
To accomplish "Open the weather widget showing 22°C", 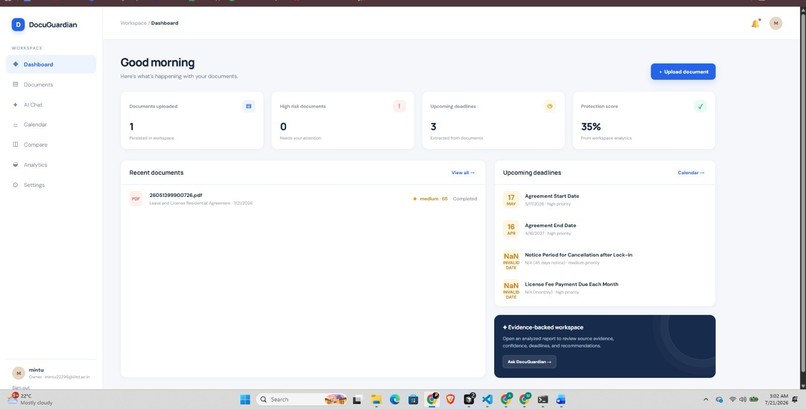I will tap(31, 399).
